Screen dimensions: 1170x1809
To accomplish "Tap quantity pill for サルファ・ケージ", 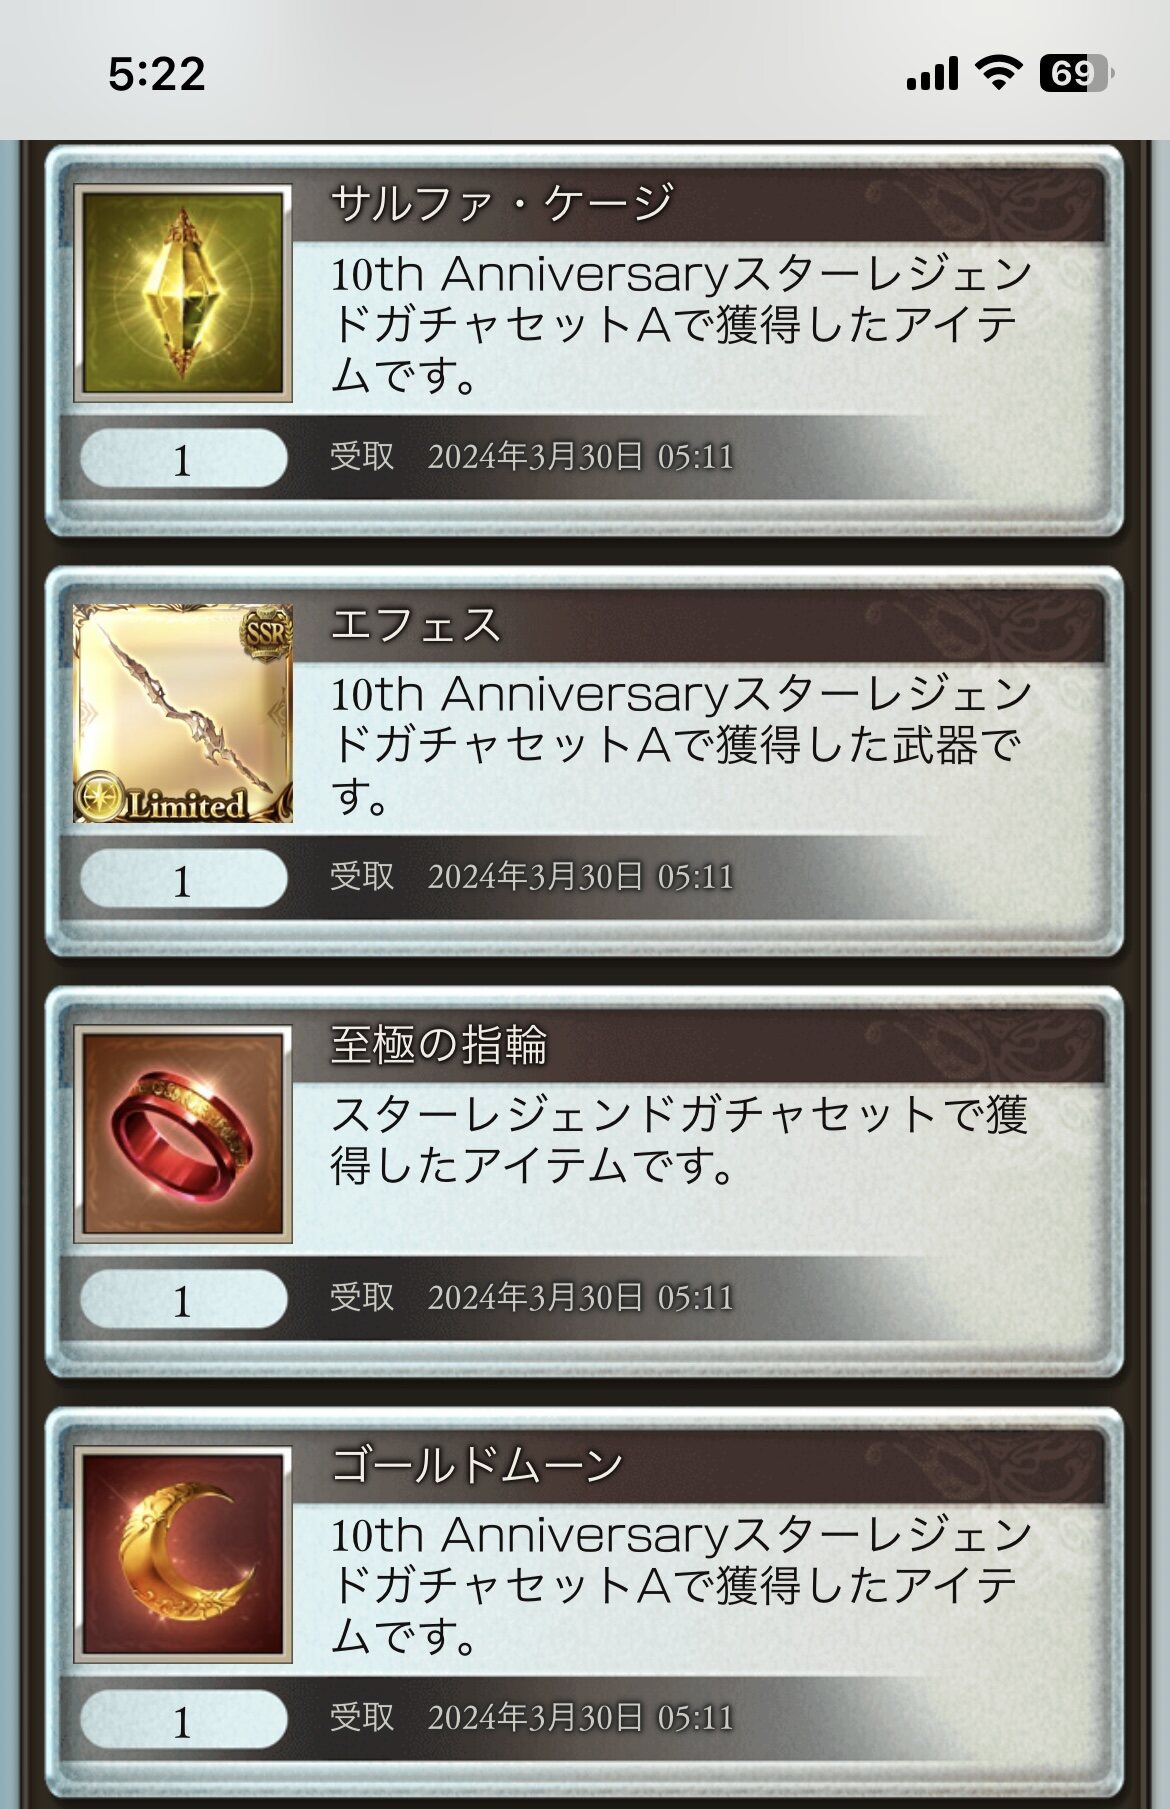I will [x=183, y=459].
